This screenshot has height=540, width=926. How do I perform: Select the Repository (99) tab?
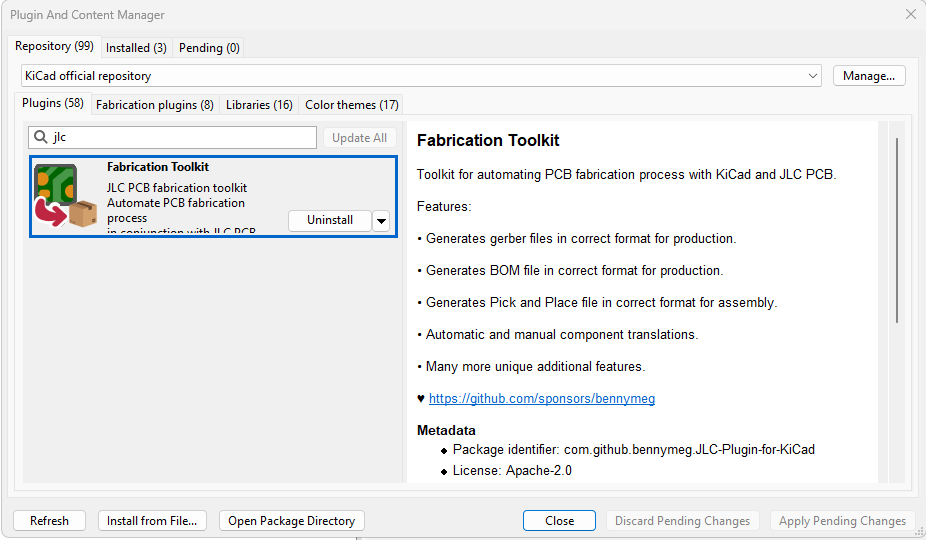coord(54,46)
